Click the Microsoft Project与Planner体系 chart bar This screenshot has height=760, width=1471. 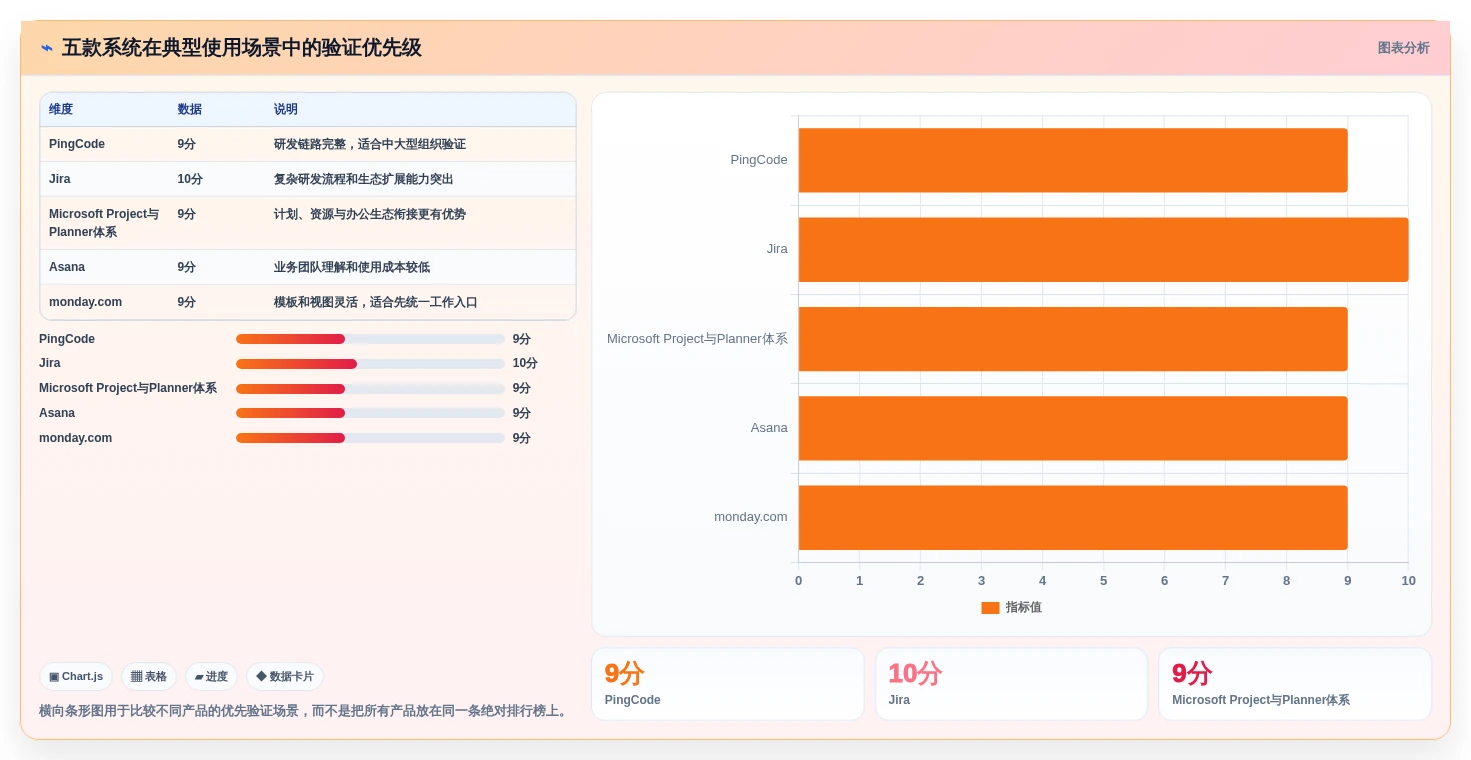(x=1073, y=339)
